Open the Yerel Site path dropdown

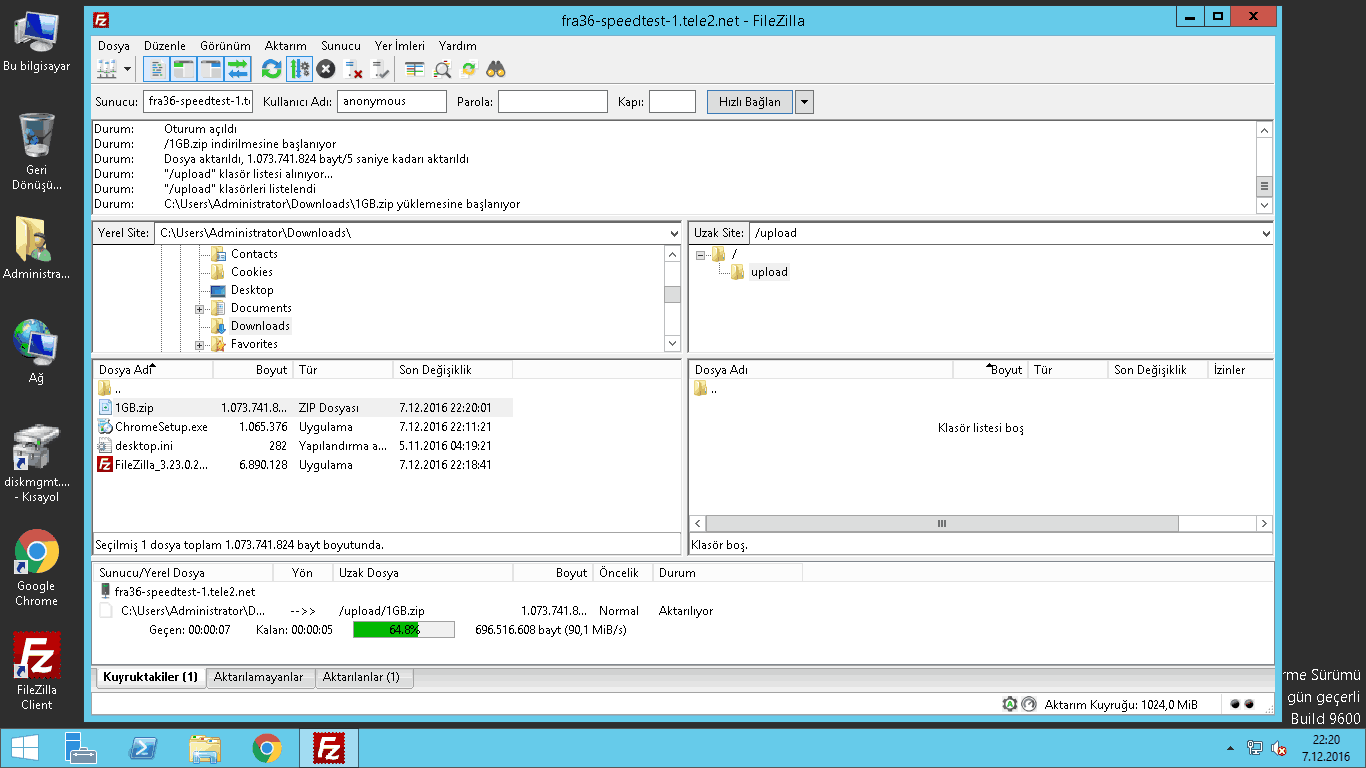[x=673, y=233]
